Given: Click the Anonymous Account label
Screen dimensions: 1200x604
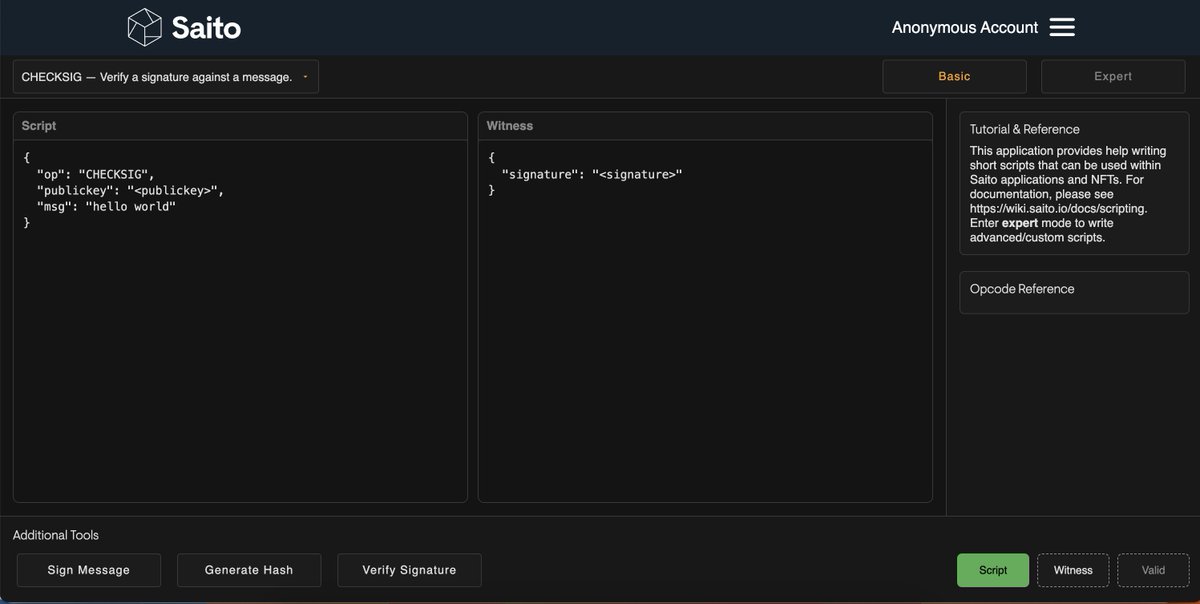Looking at the screenshot, I should click(965, 27).
